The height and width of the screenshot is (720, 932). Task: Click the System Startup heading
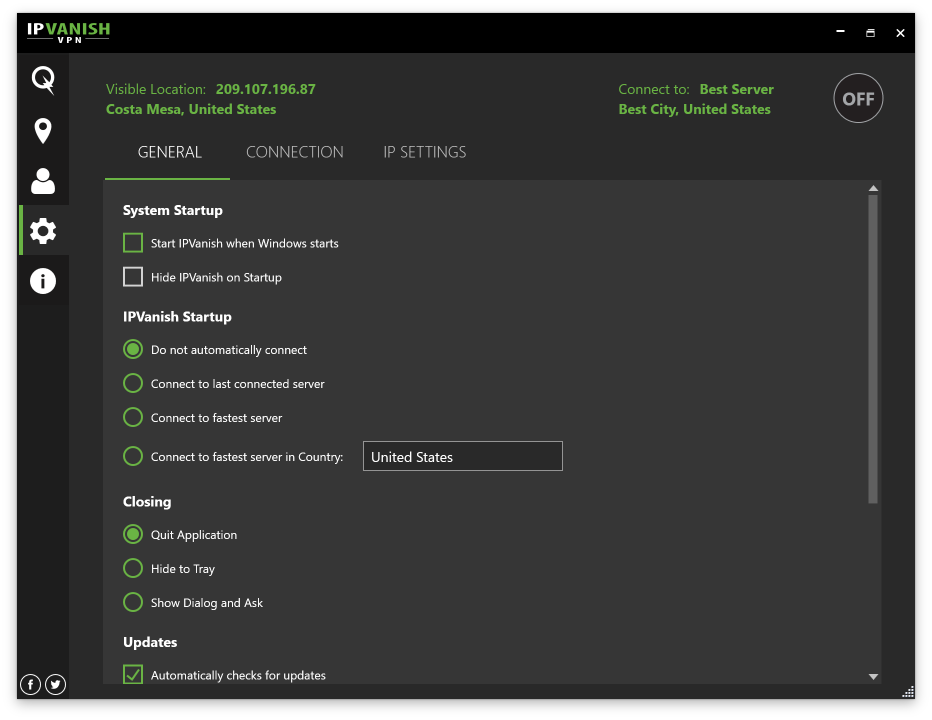(173, 210)
